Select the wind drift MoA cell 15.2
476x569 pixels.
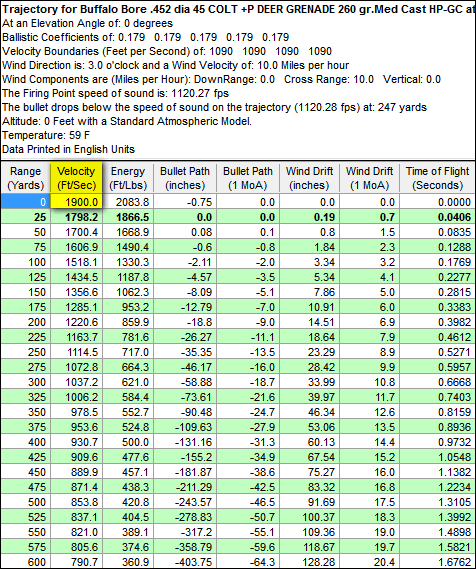click(369, 457)
